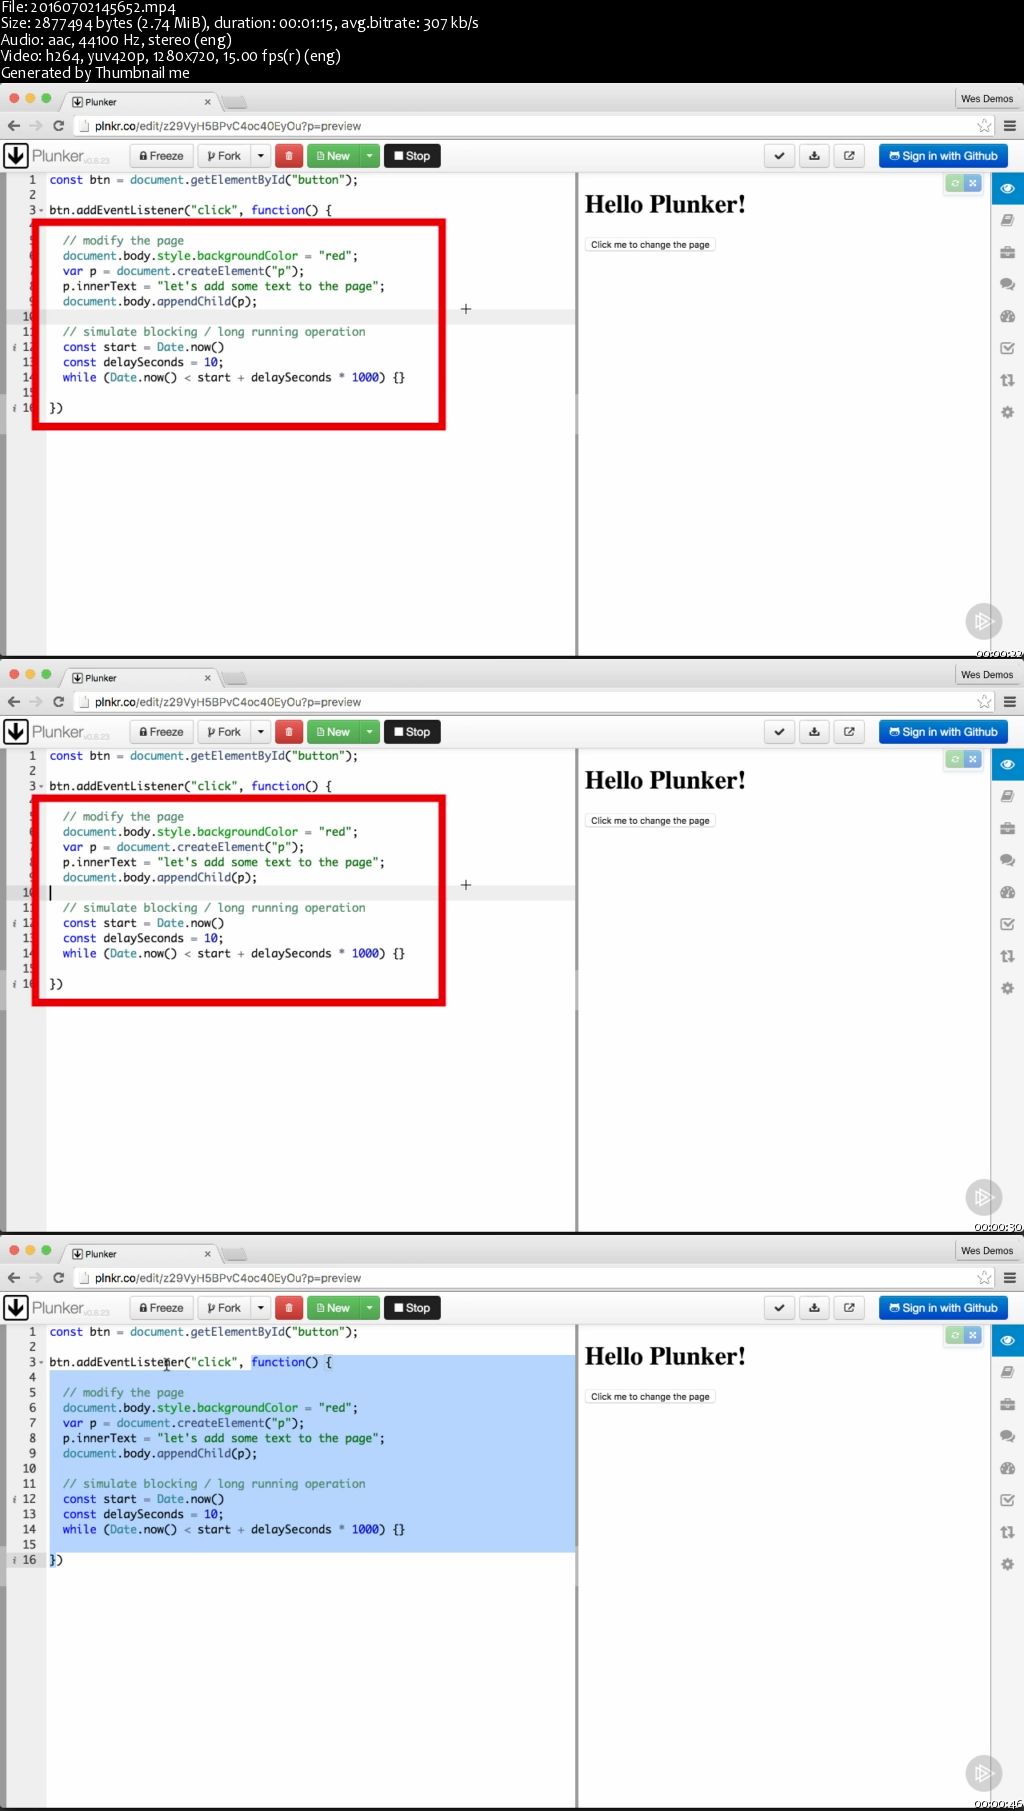Close preview with blue X icon, top frame
The height and width of the screenshot is (1811, 1024).
coord(972,184)
